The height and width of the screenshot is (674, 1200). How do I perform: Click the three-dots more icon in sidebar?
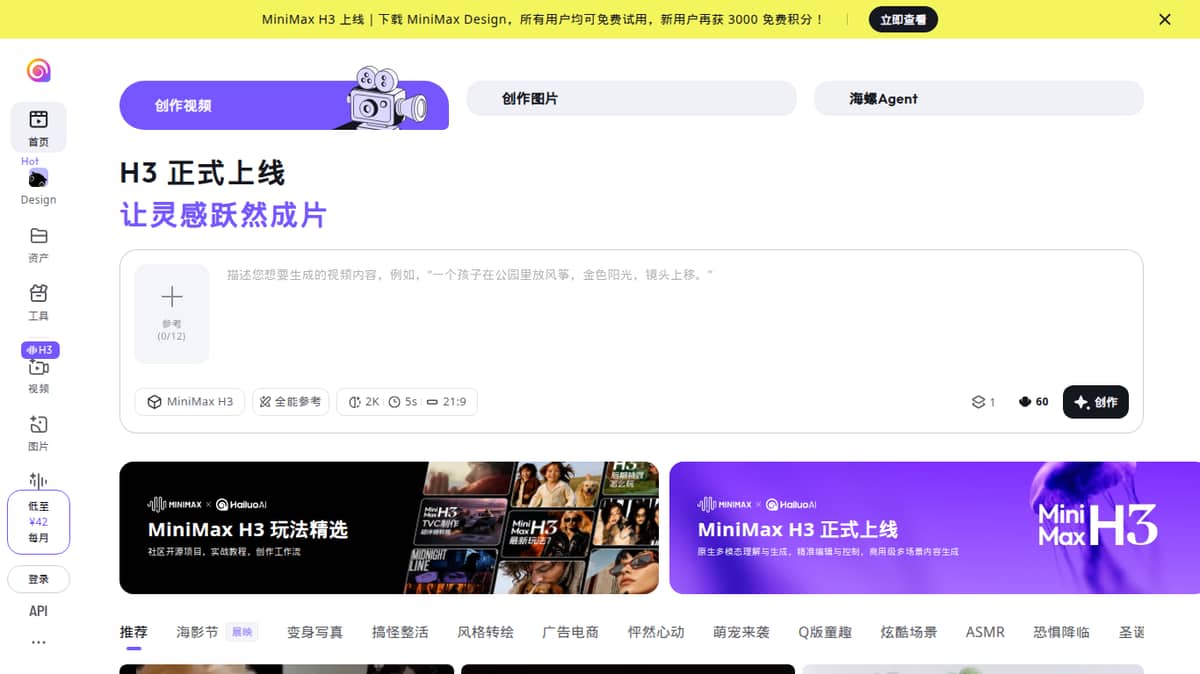point(38,642)
